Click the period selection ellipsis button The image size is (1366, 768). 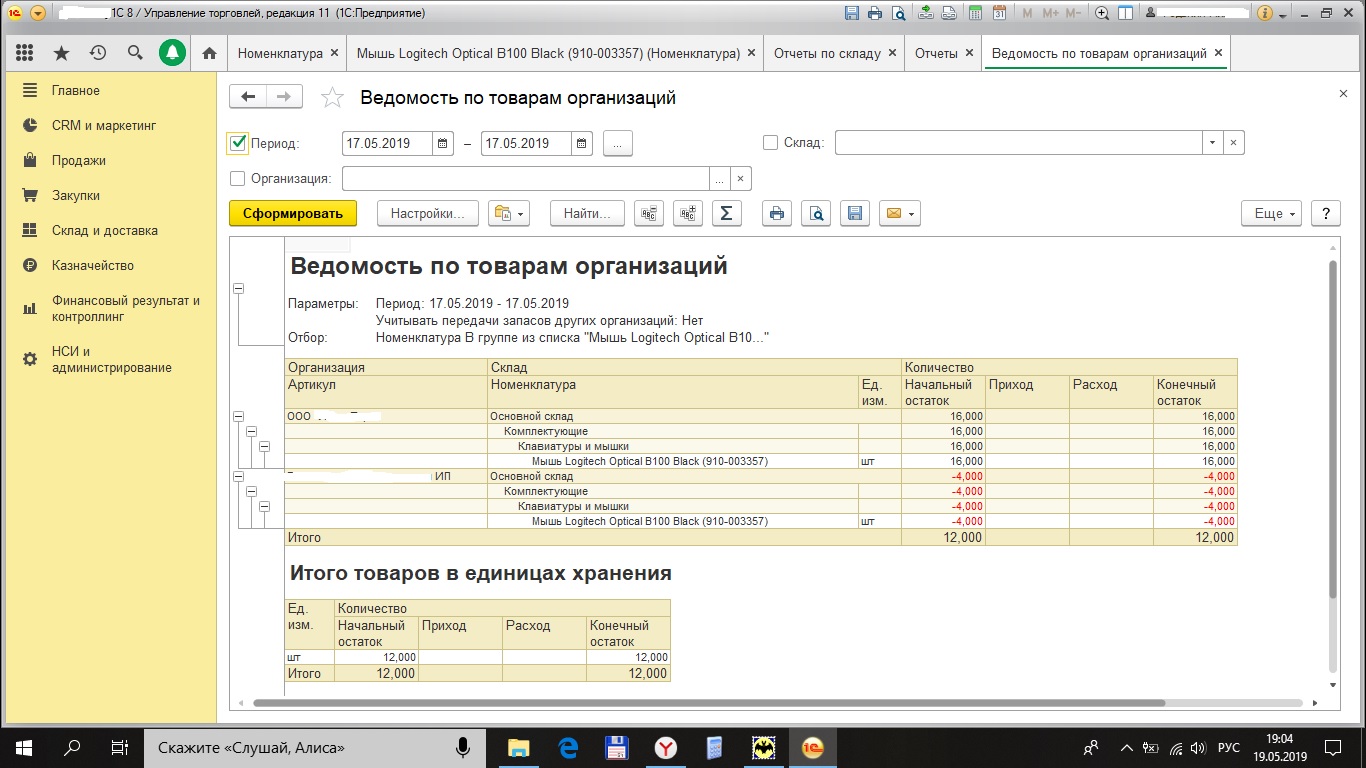point(618,144)
